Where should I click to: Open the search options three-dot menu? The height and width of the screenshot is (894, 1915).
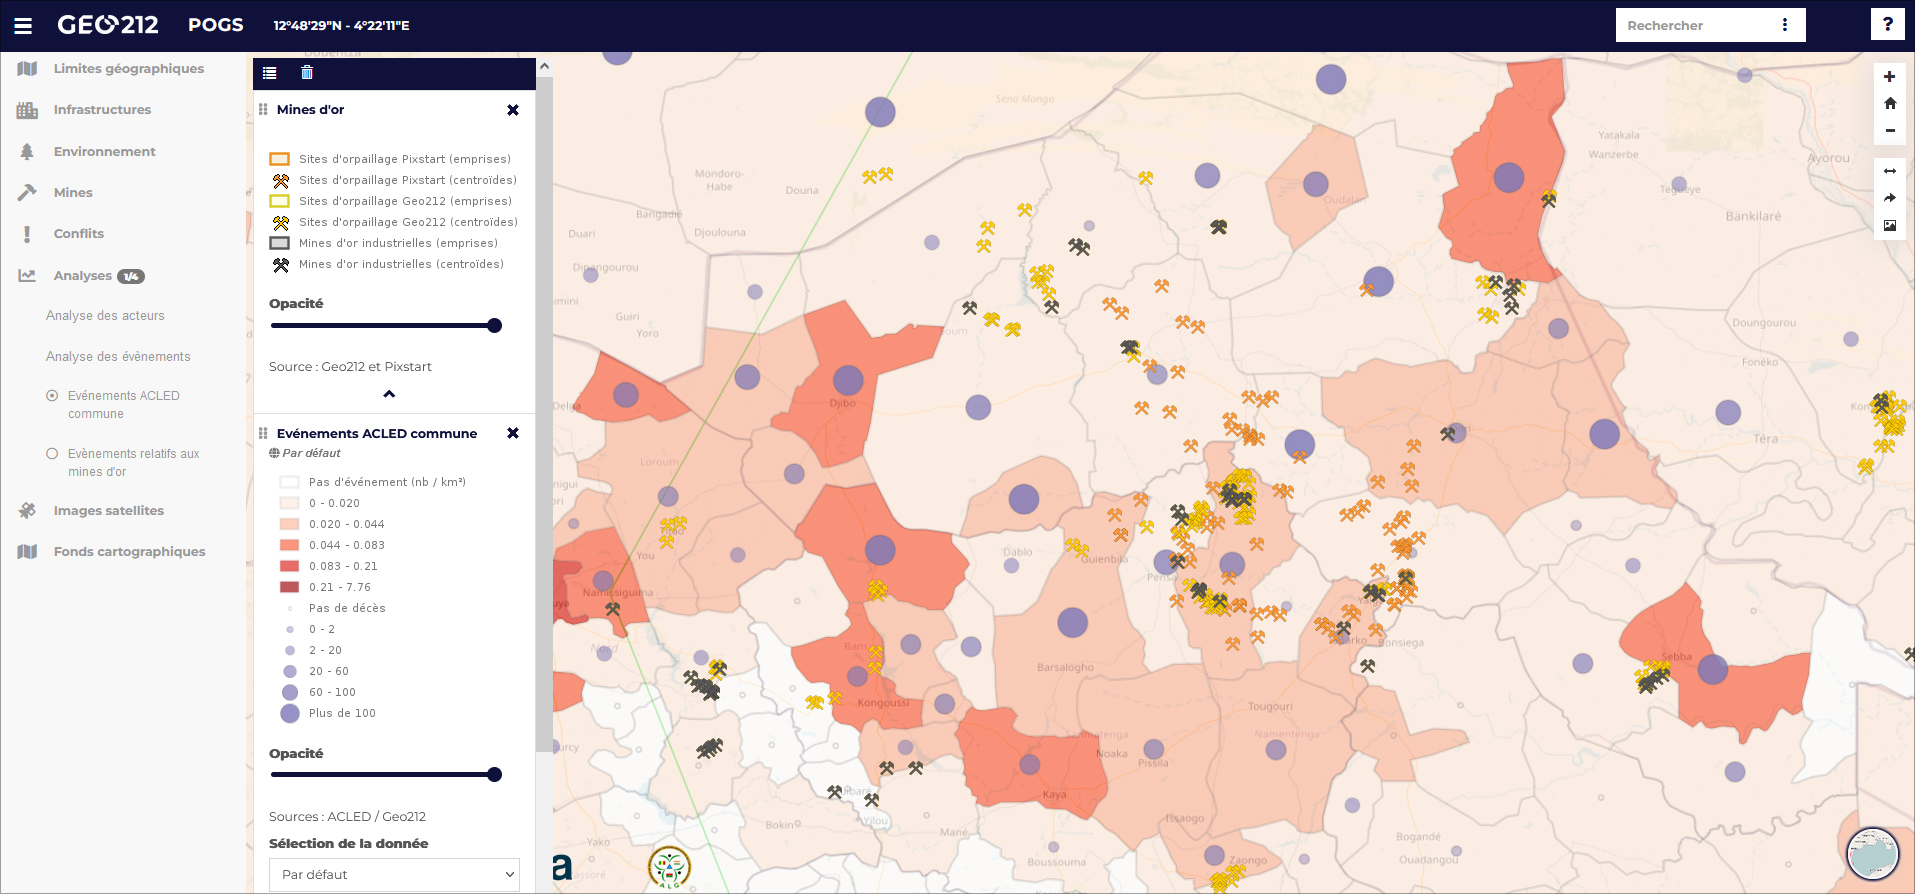pos(1785,25)
